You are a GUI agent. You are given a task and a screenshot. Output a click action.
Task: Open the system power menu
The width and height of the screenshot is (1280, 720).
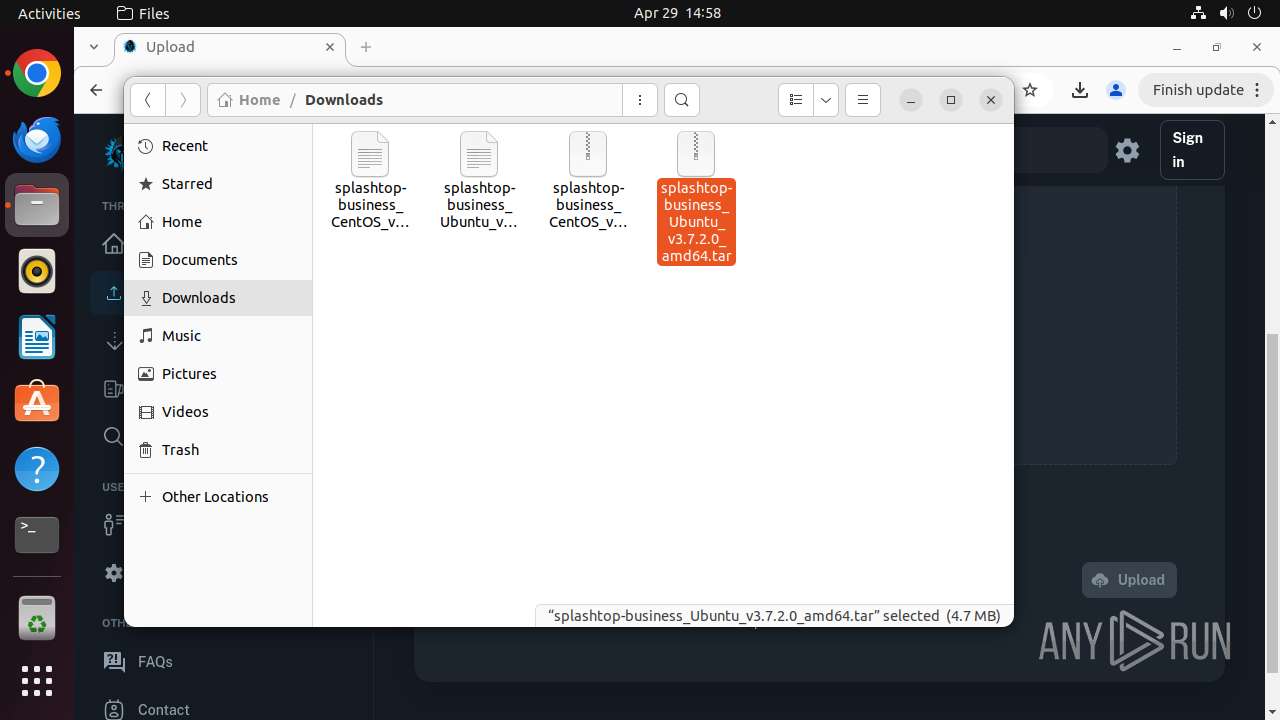pos(1255,13)
